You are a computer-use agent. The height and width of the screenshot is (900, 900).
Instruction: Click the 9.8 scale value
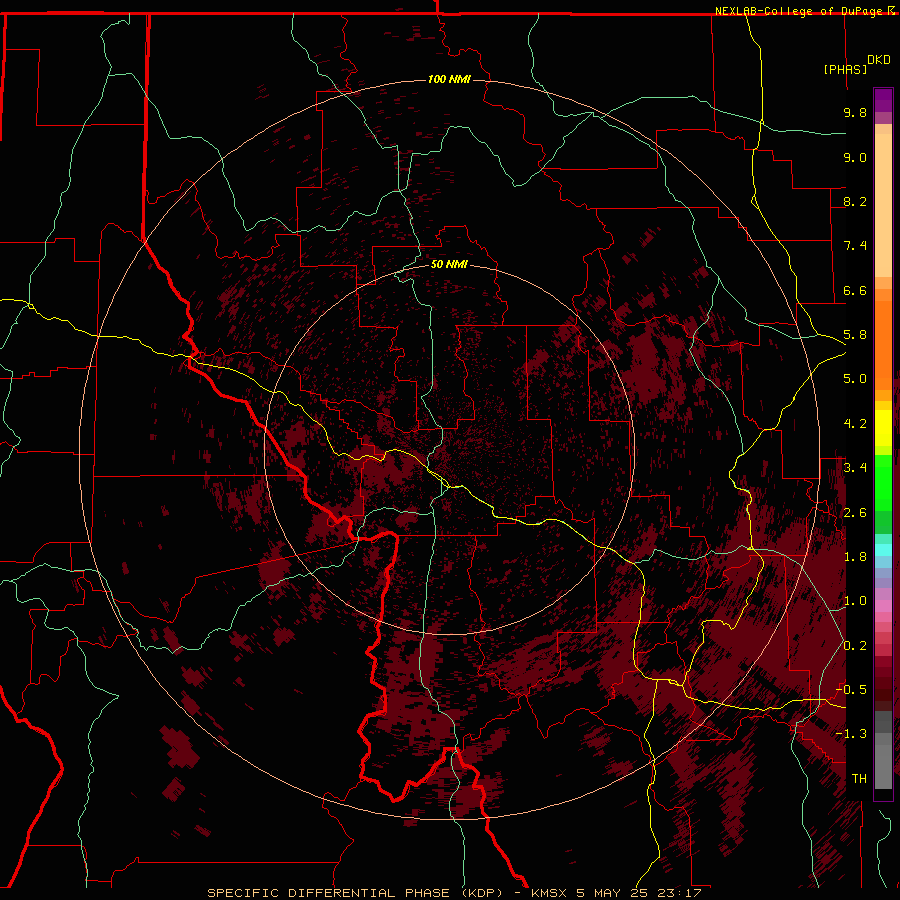tap(855, 112)
